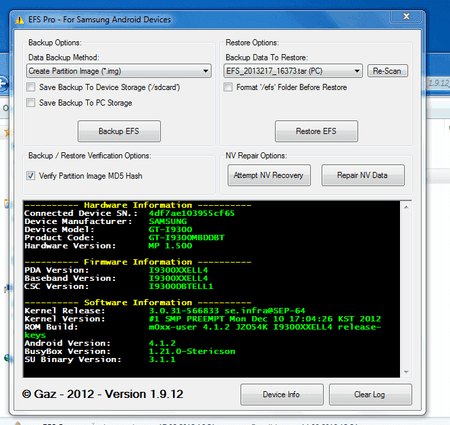The width and height of the screenshot is (450, 425).
Task: Open the Data Backup Method dropdown
Action: point(205,71)
